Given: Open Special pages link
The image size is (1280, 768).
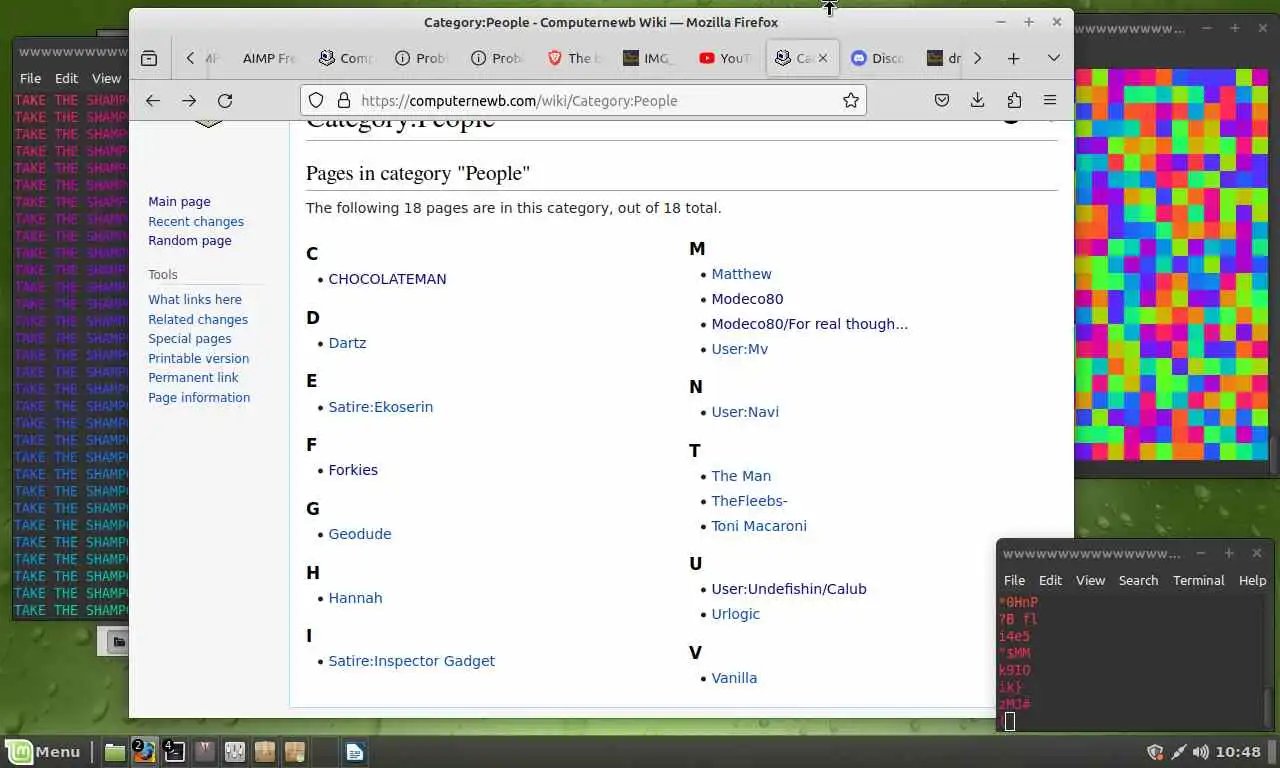Looking at the screenshot, I should (190, 338).
